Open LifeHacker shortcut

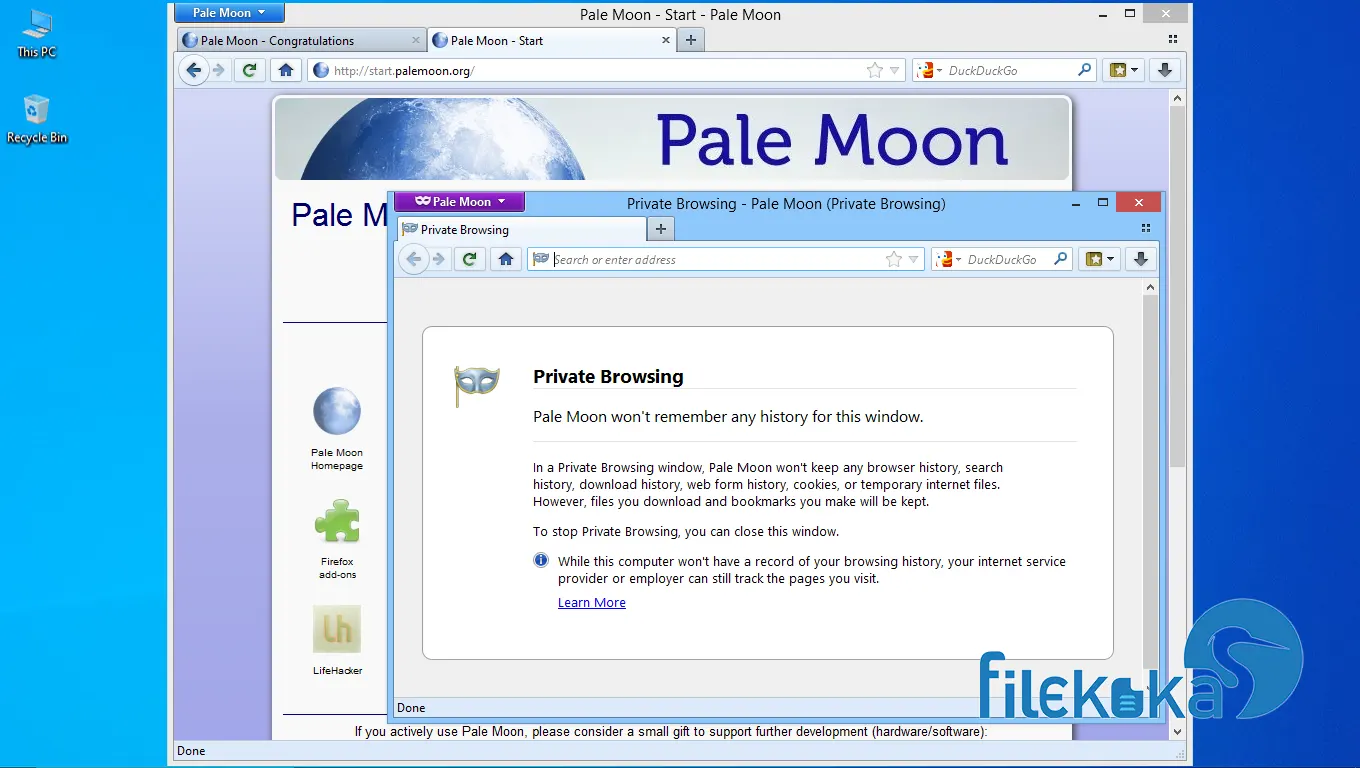(x=337, y=640)
